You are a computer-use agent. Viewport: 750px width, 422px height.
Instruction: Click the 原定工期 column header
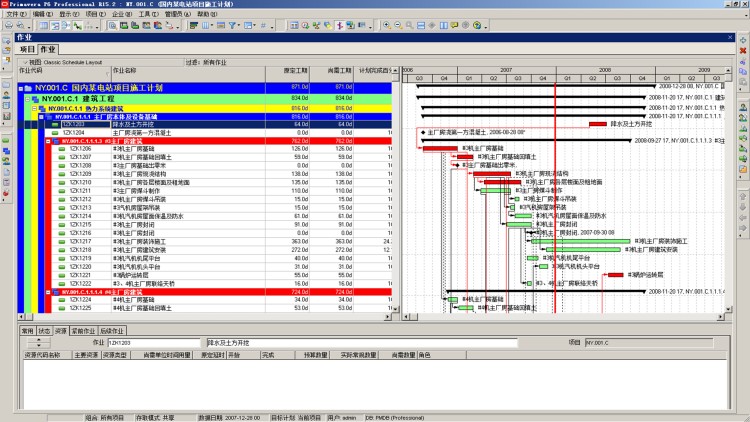click(287, 74)
